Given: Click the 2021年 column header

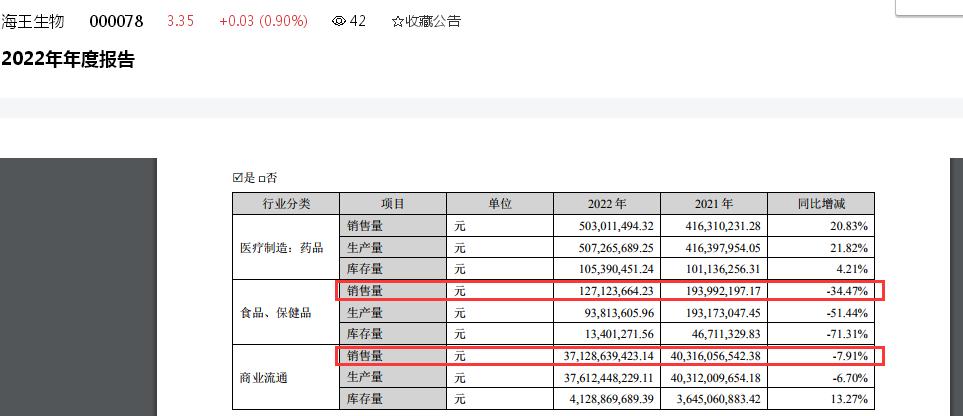Looking at the screenshot, I should click(714, 204).
